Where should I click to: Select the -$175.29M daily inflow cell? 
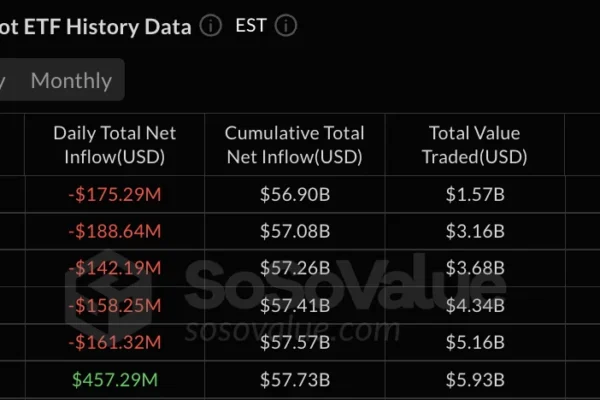click(x=114, y=195)
